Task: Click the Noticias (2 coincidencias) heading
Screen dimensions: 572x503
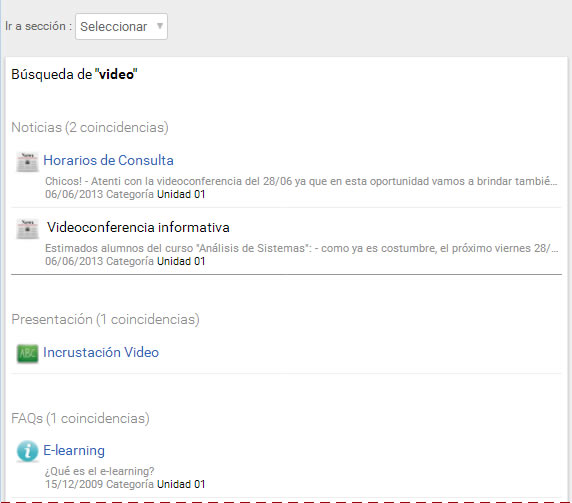Action: 90,128
